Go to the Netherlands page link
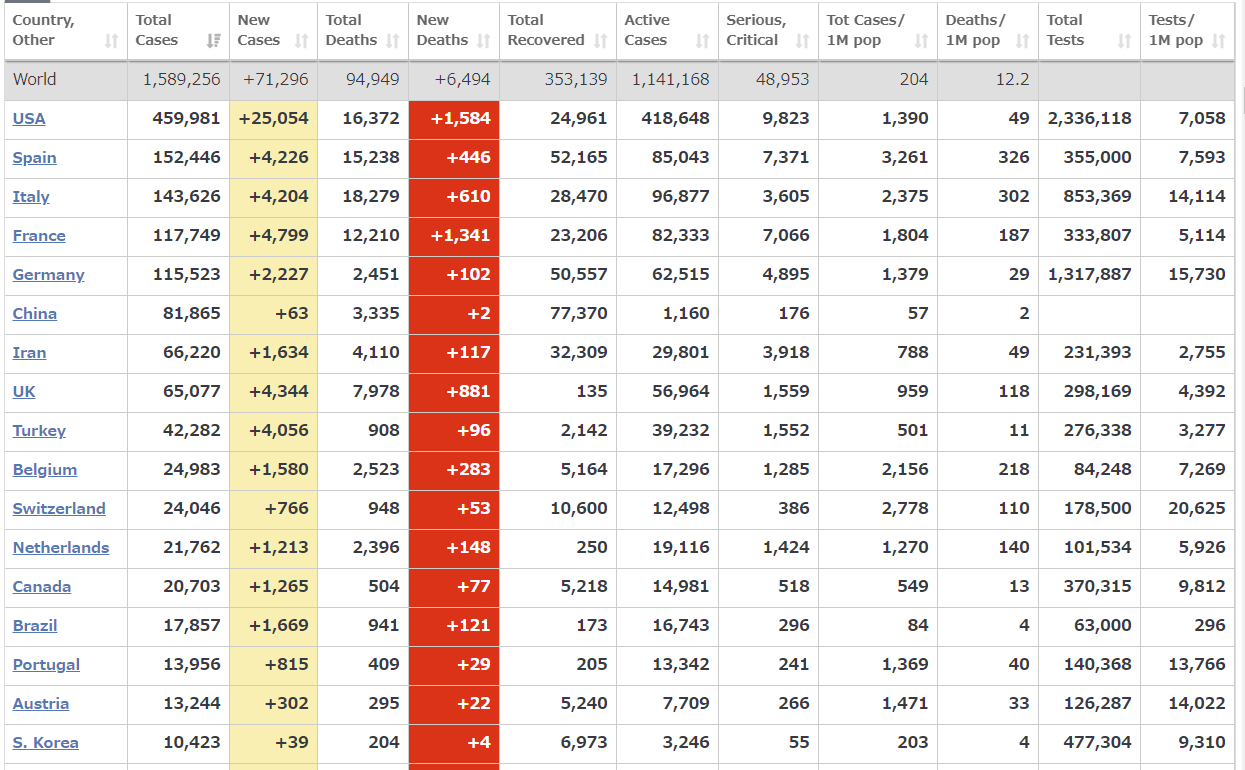 (x=61, y=547)
